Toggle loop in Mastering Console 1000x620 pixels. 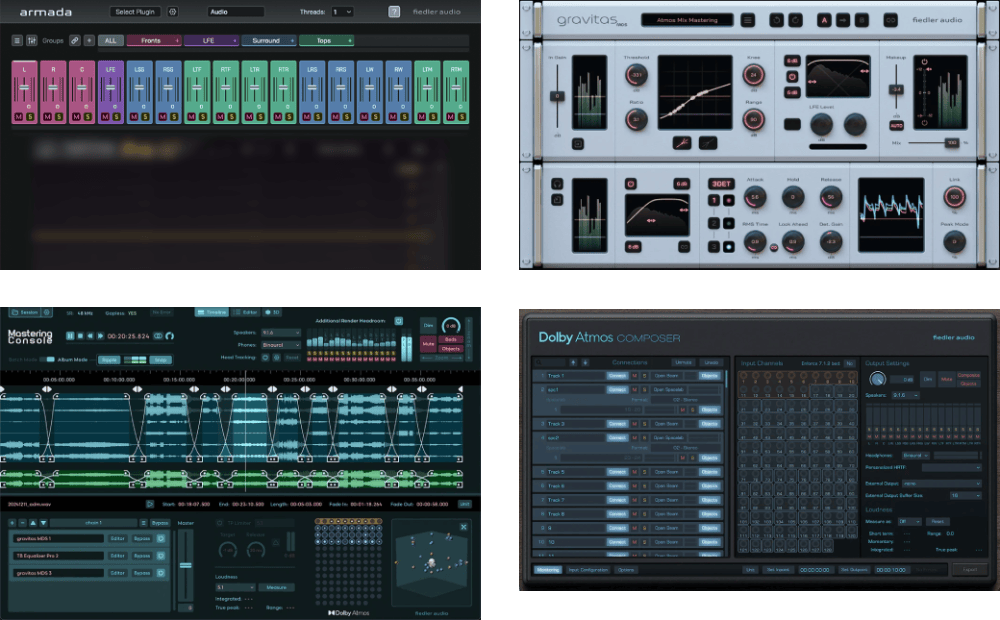(x=158, y=336)
